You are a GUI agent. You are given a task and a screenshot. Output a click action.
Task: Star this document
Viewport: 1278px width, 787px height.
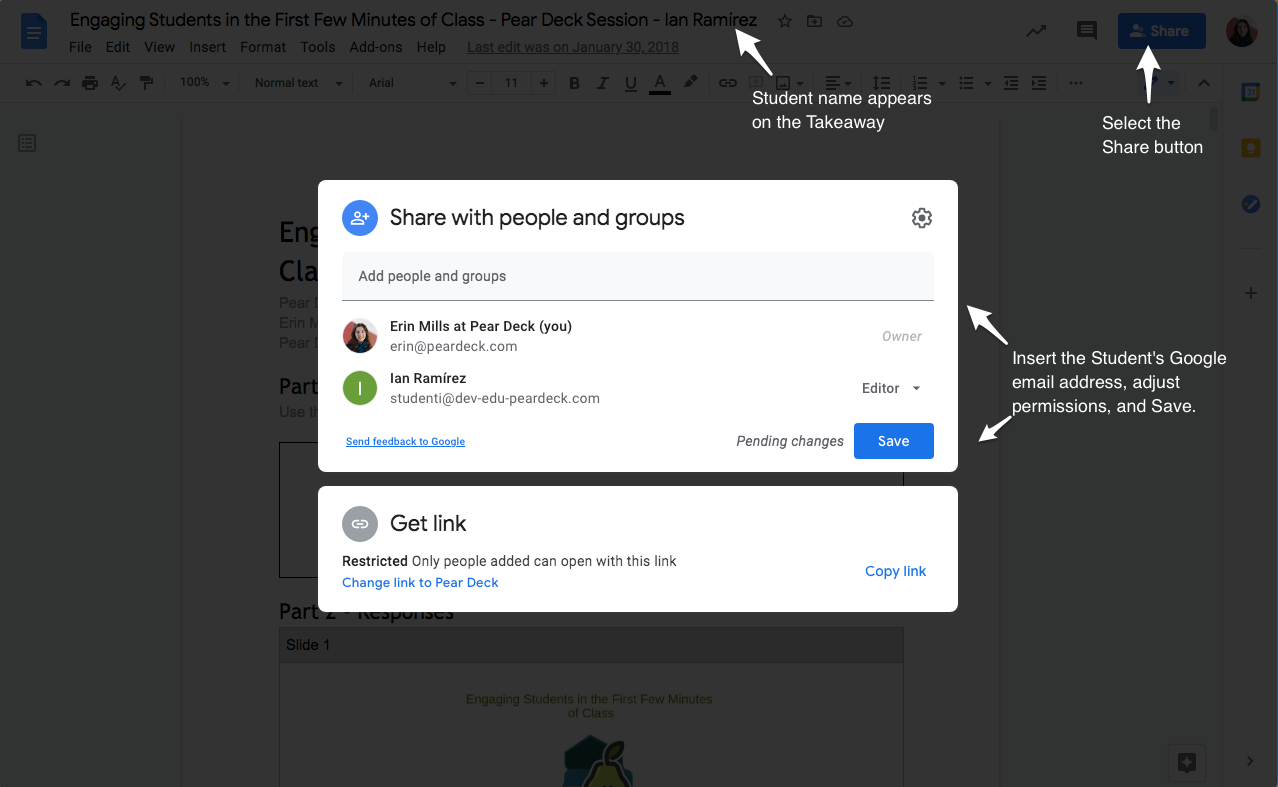[785, 21]
